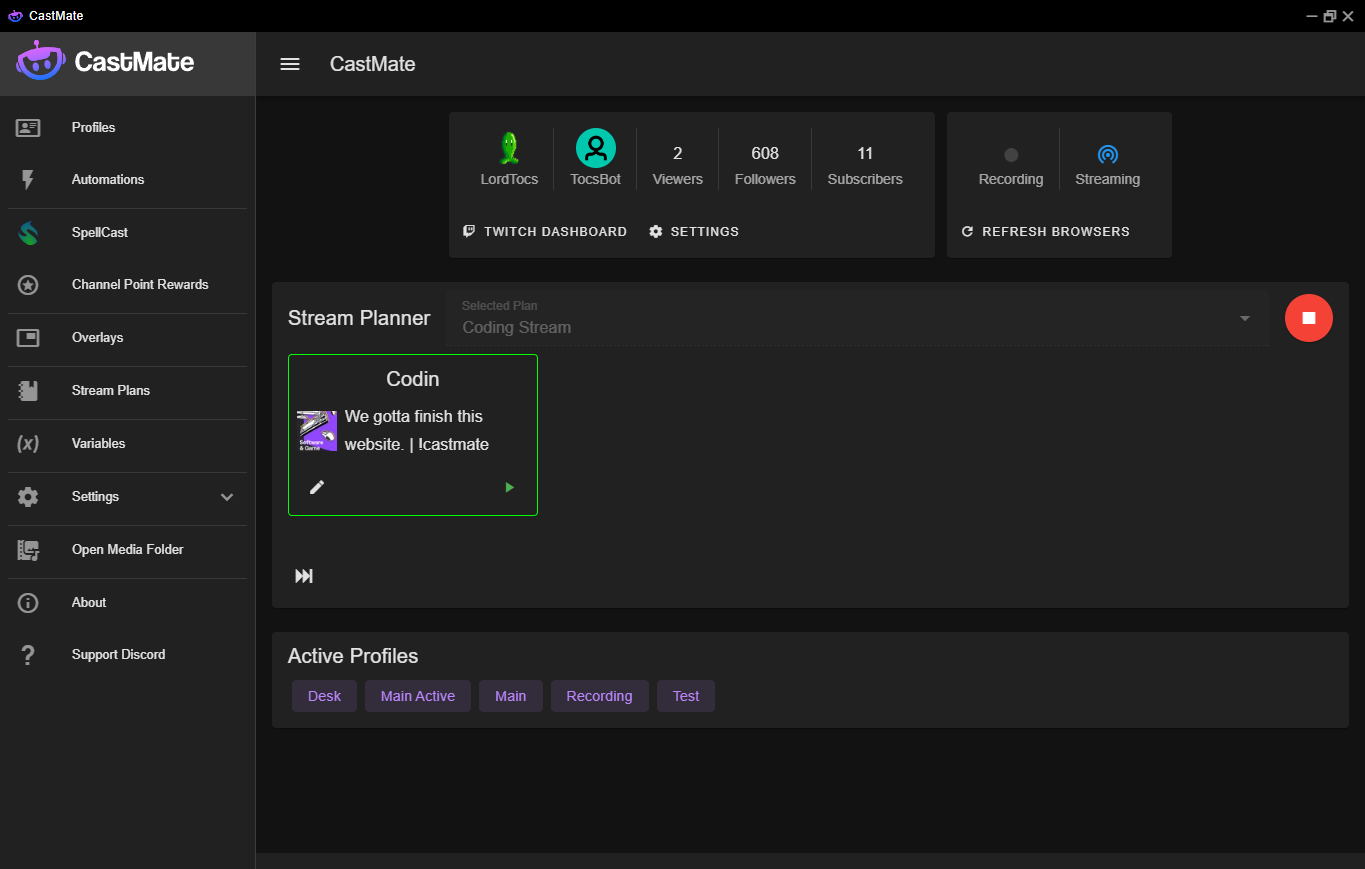Go to Profiles page
Viewport: 1365px width, 869px height.
(x=127, y=127)
